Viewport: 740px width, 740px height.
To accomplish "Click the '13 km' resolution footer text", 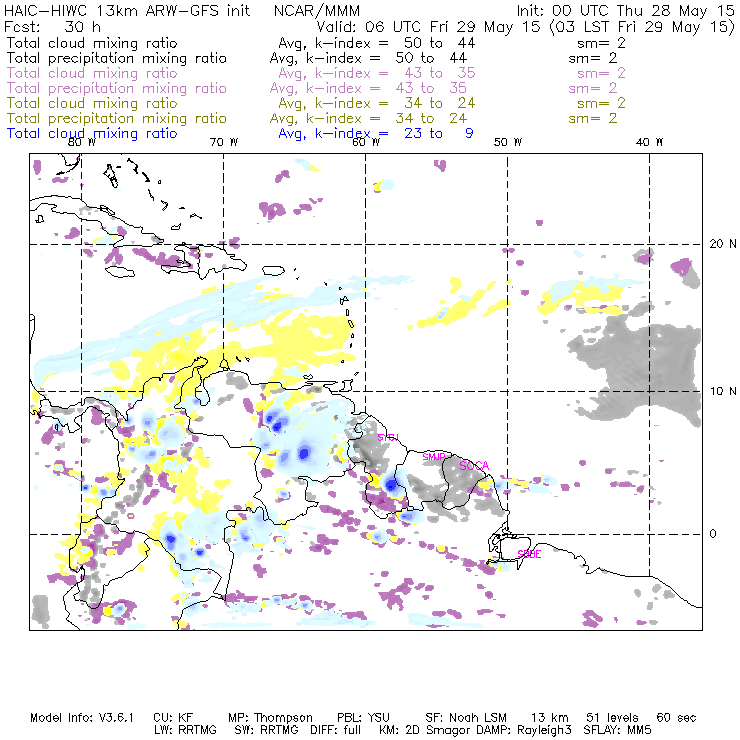I will click(549, 718).
